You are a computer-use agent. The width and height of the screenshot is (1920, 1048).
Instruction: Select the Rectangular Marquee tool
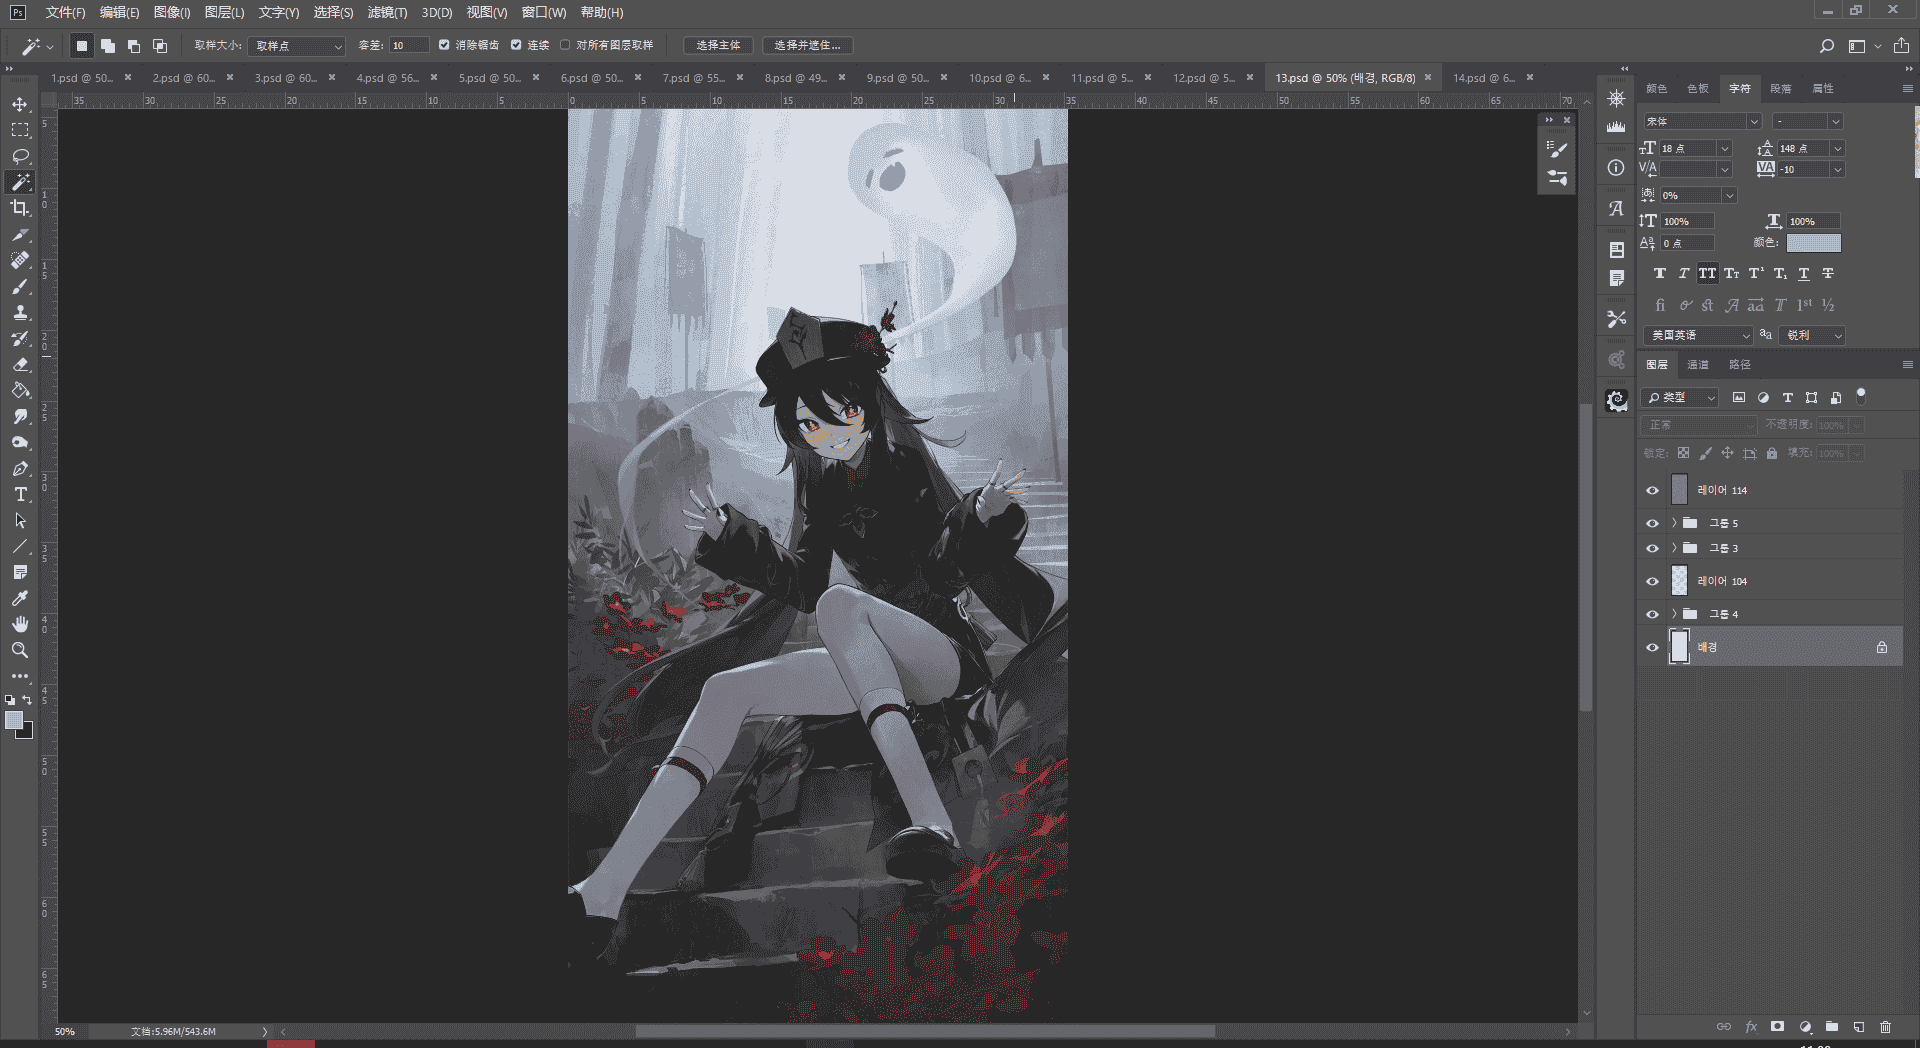(x=20, y=130)
